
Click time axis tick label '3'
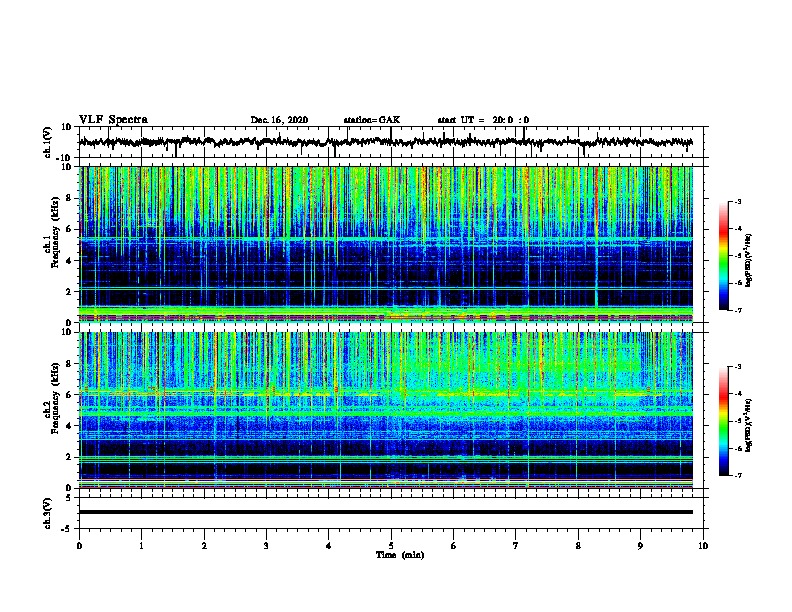pyautogui.click(x=266, y=546)
